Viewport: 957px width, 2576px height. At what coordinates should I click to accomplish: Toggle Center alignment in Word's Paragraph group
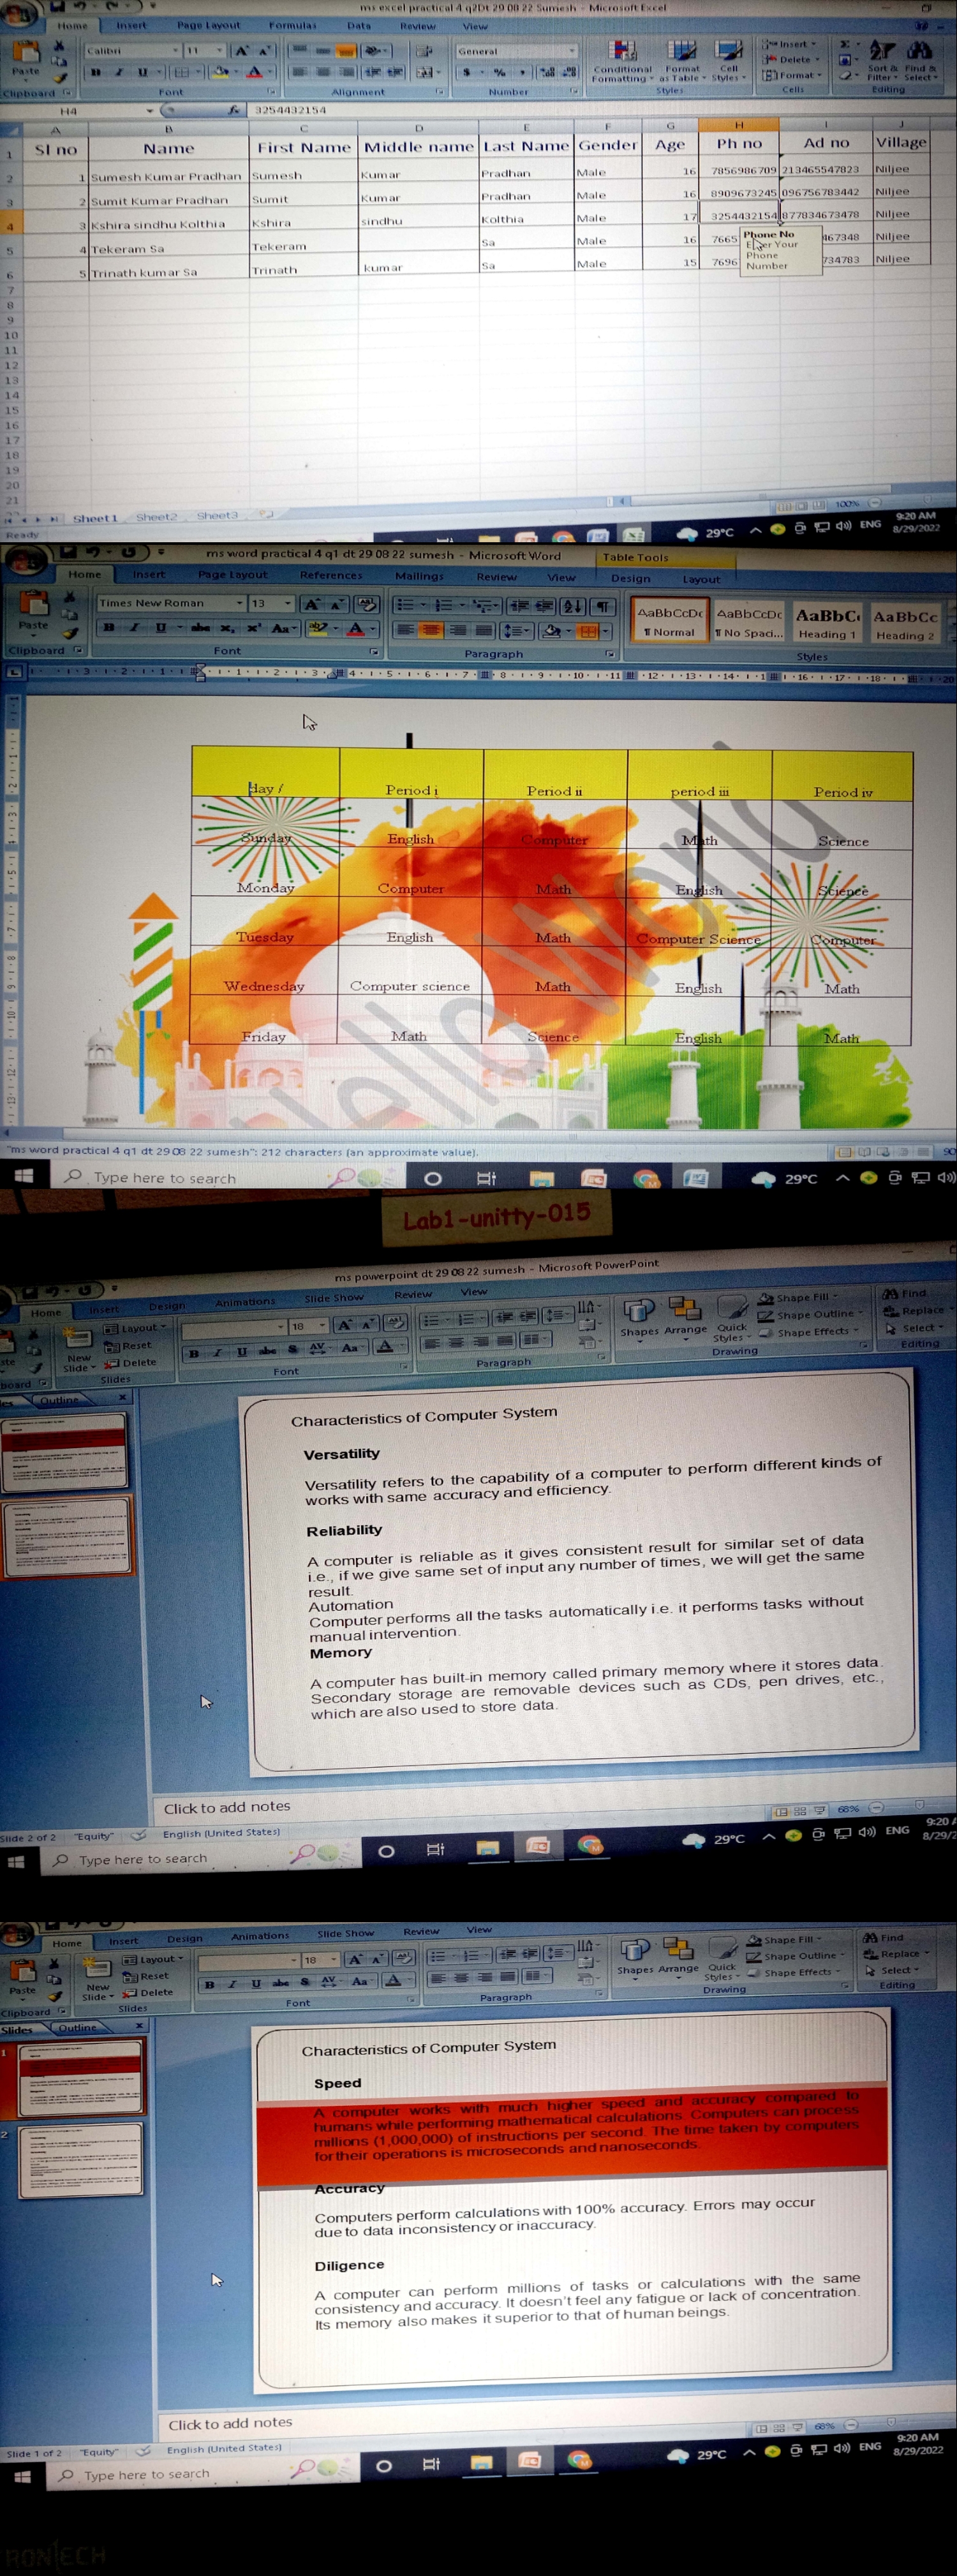click(x=431, y=631)
